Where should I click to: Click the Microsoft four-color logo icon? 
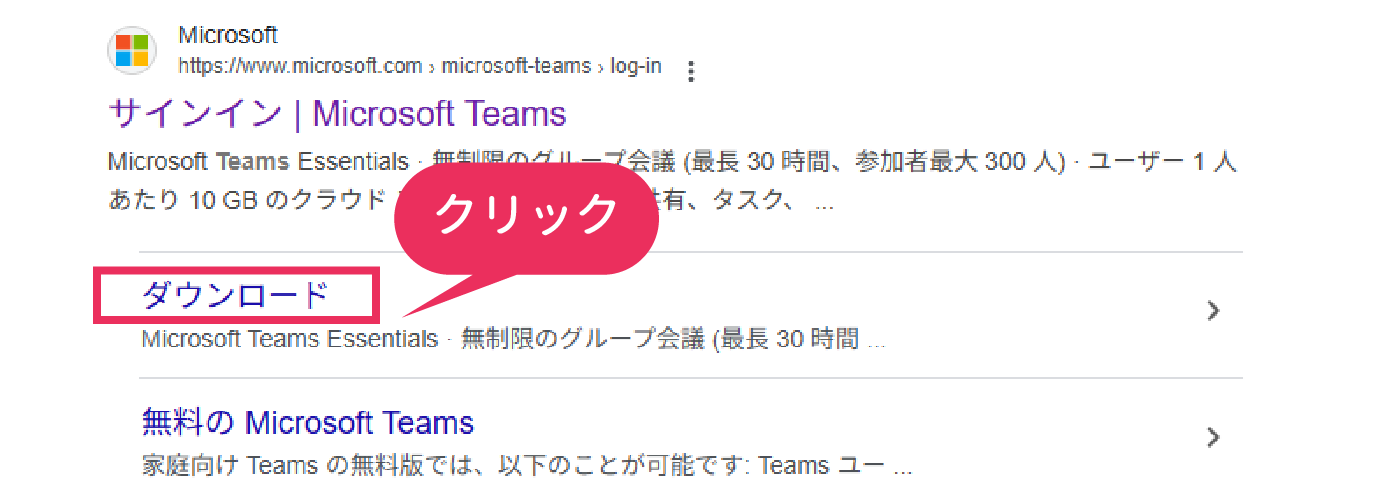(132, 50)
